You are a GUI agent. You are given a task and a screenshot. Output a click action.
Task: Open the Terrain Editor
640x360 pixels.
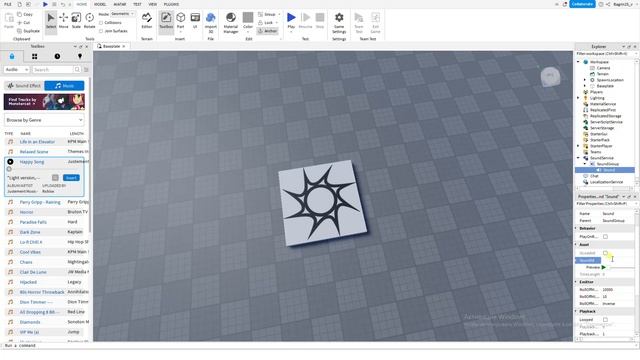147,20
